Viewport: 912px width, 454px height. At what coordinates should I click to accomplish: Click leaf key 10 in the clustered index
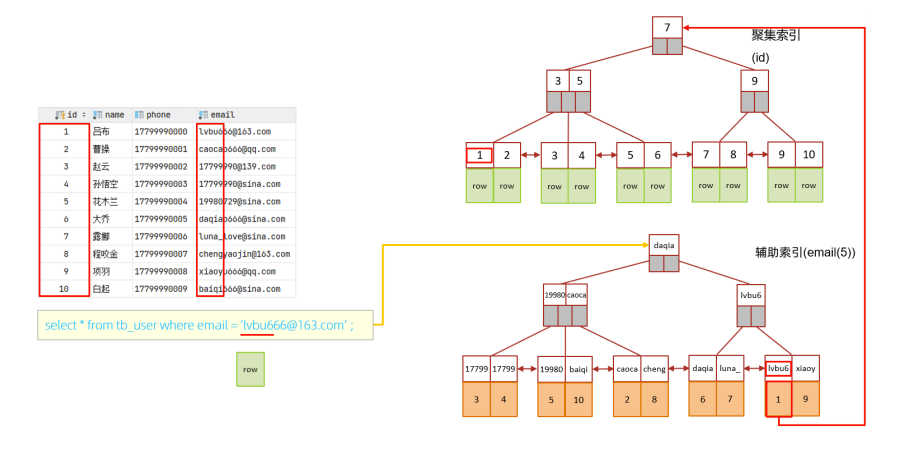(809, 155)
